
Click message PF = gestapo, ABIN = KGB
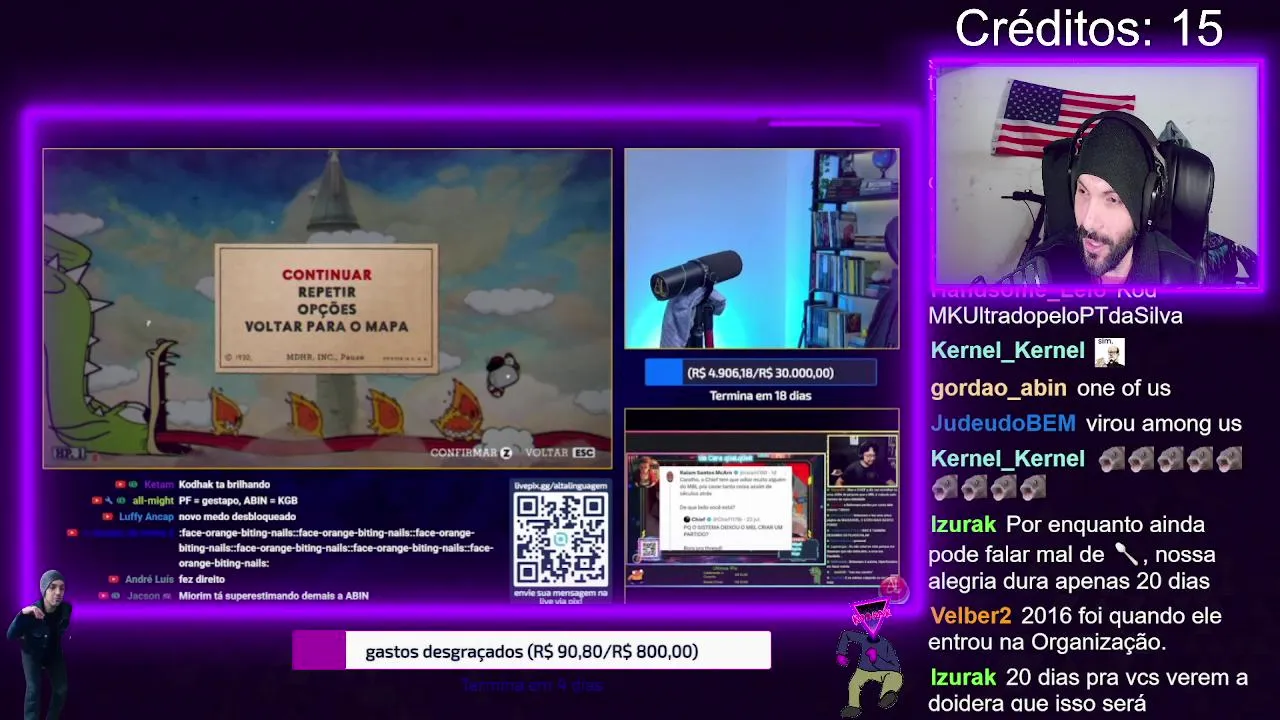coord(238,500)
